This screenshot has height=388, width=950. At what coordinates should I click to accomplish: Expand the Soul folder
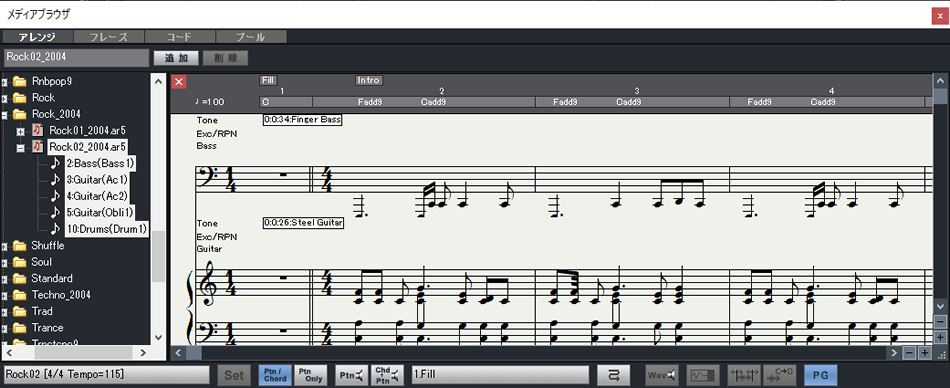5,263
